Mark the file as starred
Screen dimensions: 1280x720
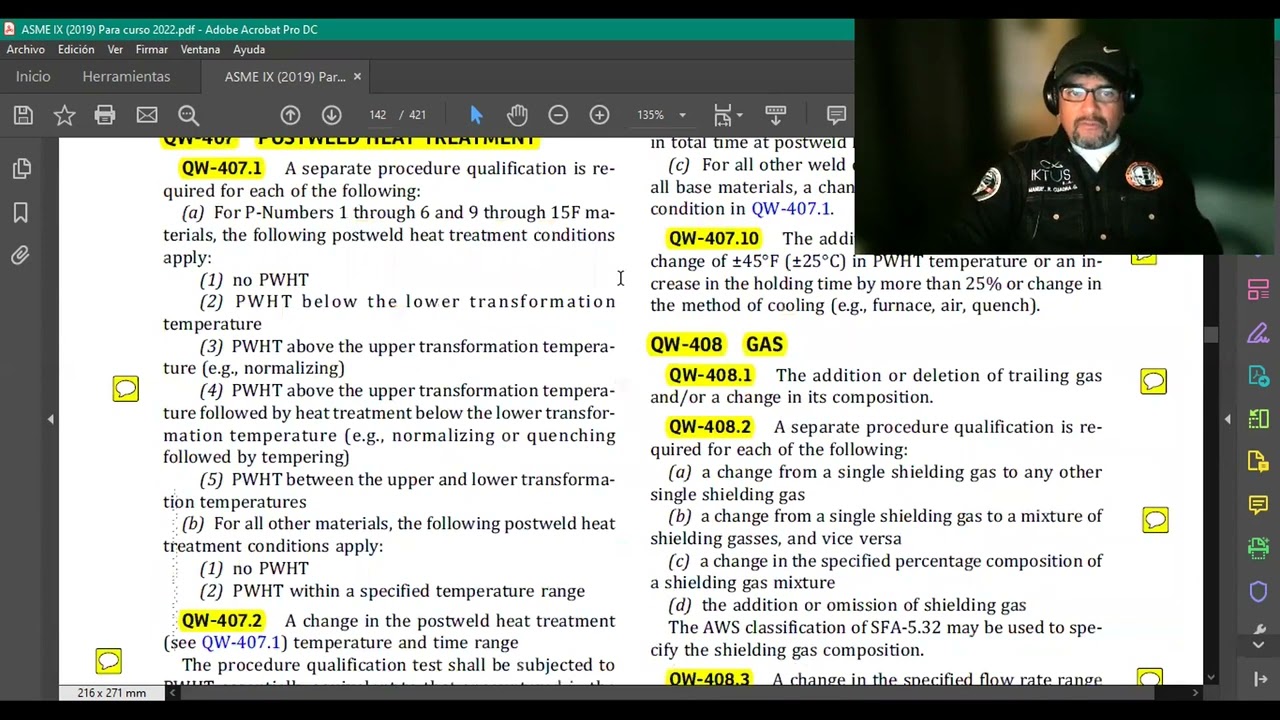tap(64, 115)
